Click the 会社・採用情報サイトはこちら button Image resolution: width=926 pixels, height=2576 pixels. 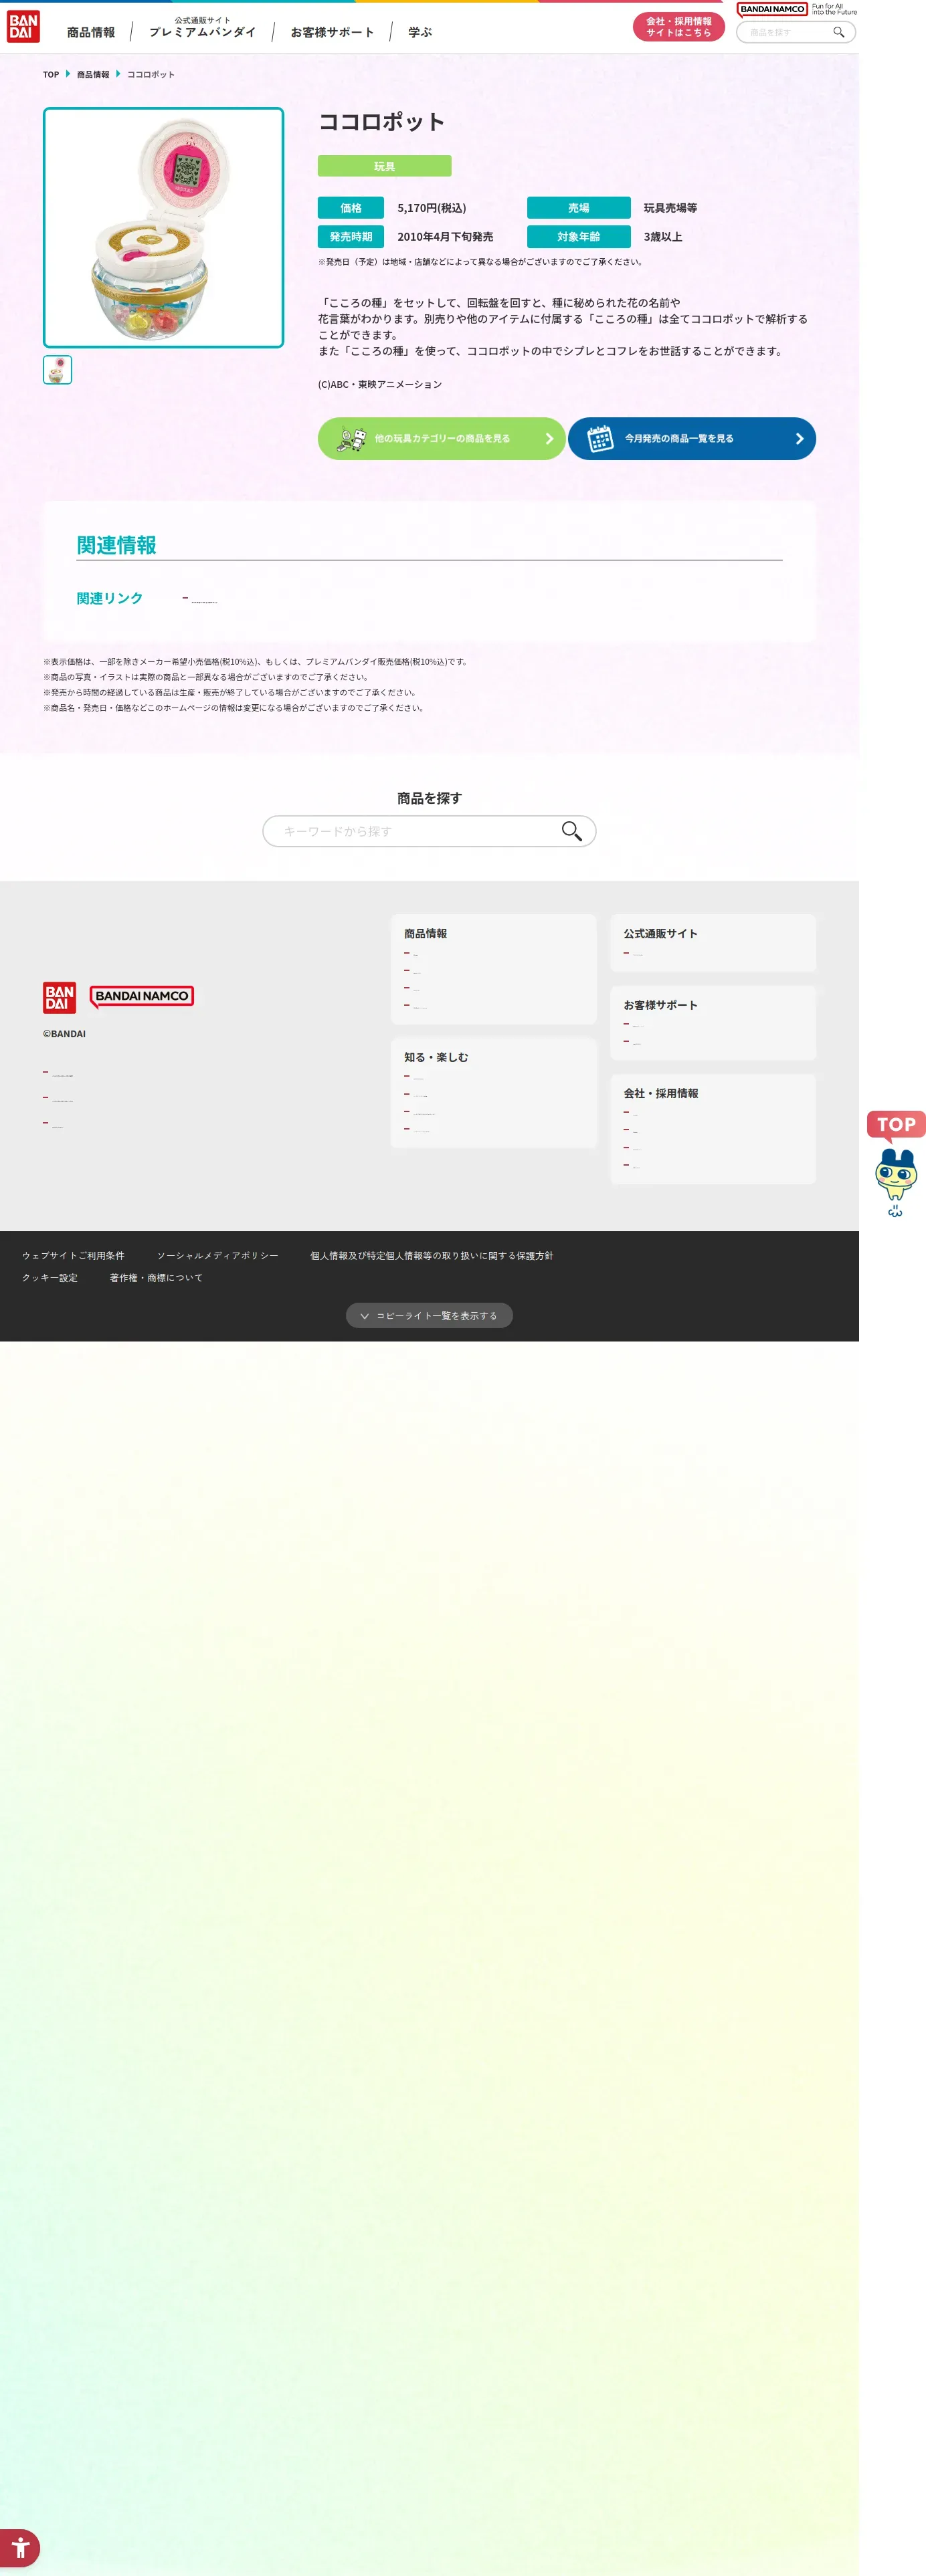[678, 27]
